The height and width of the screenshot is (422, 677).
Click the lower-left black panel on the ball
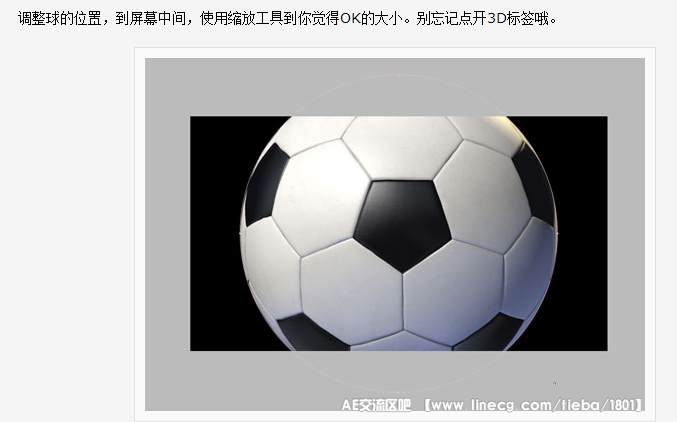(312, 333)
